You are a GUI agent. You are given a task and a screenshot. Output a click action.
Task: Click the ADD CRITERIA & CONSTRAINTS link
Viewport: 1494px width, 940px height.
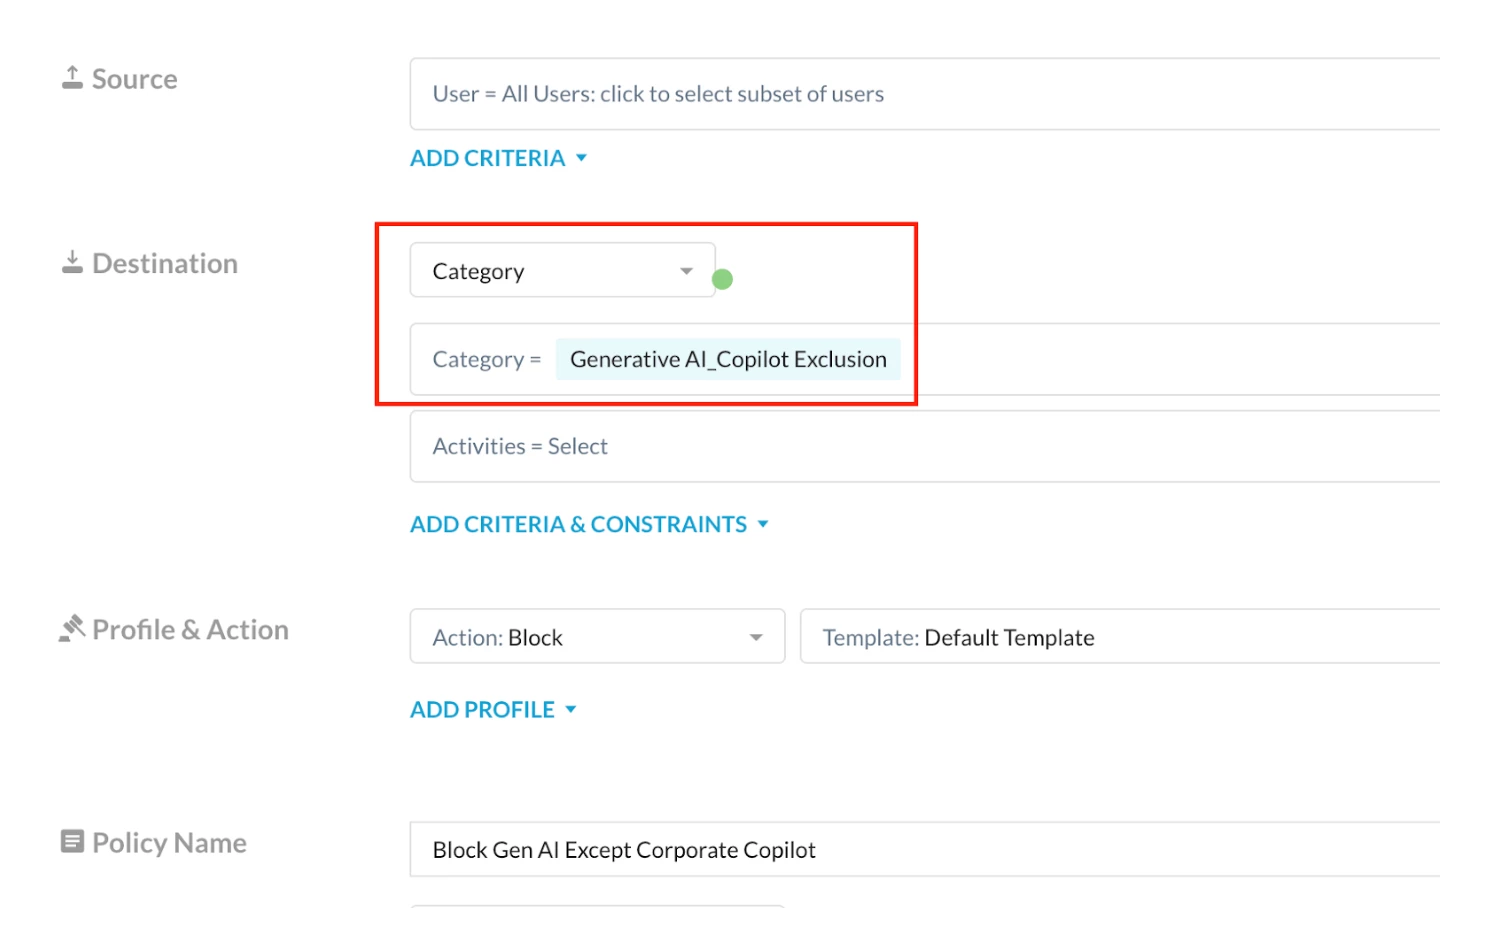[578, 524]
